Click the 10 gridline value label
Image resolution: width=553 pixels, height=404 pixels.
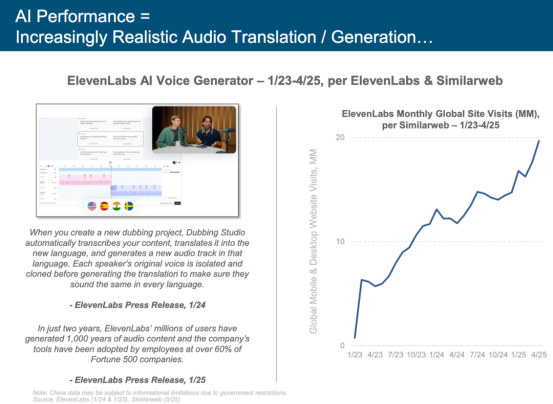[340, 241]
